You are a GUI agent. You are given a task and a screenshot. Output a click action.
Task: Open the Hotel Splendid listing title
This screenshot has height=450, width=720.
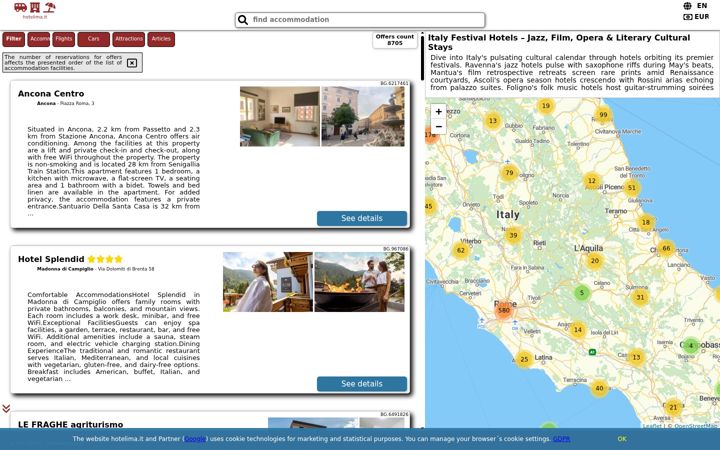click(x=51, y=259)
